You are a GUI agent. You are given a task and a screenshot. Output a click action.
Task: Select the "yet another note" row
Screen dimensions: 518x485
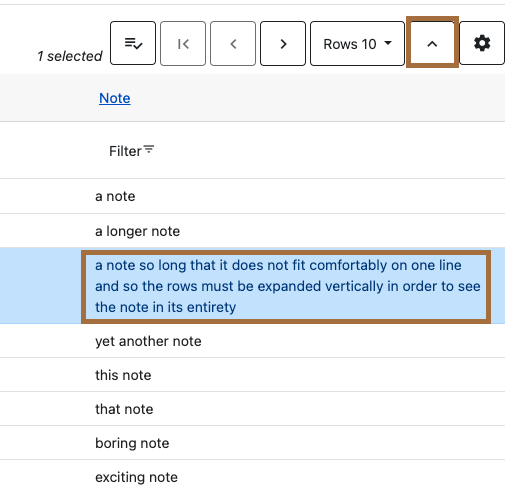point(252,341)
